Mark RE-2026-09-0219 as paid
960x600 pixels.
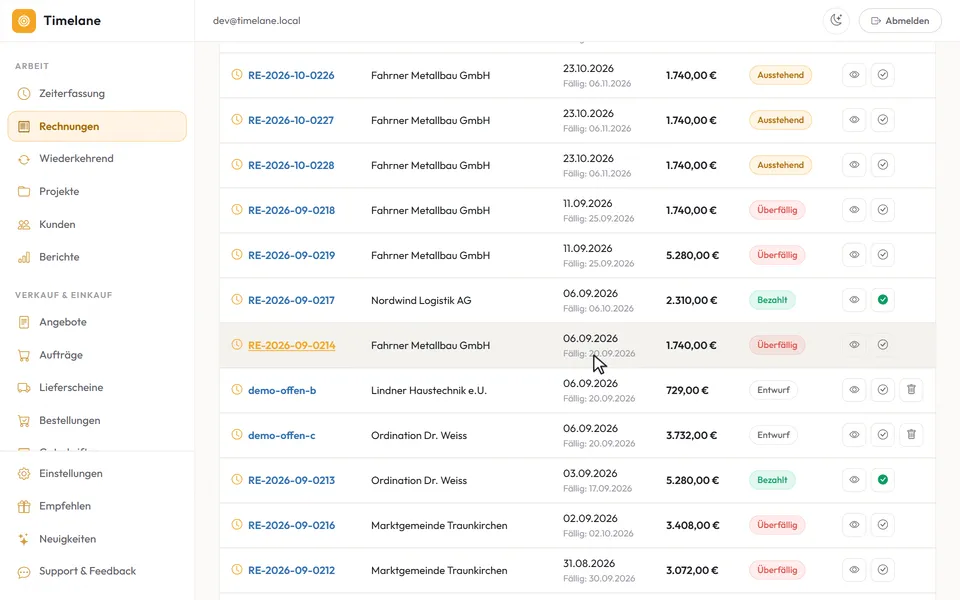[x=883, y=255]
